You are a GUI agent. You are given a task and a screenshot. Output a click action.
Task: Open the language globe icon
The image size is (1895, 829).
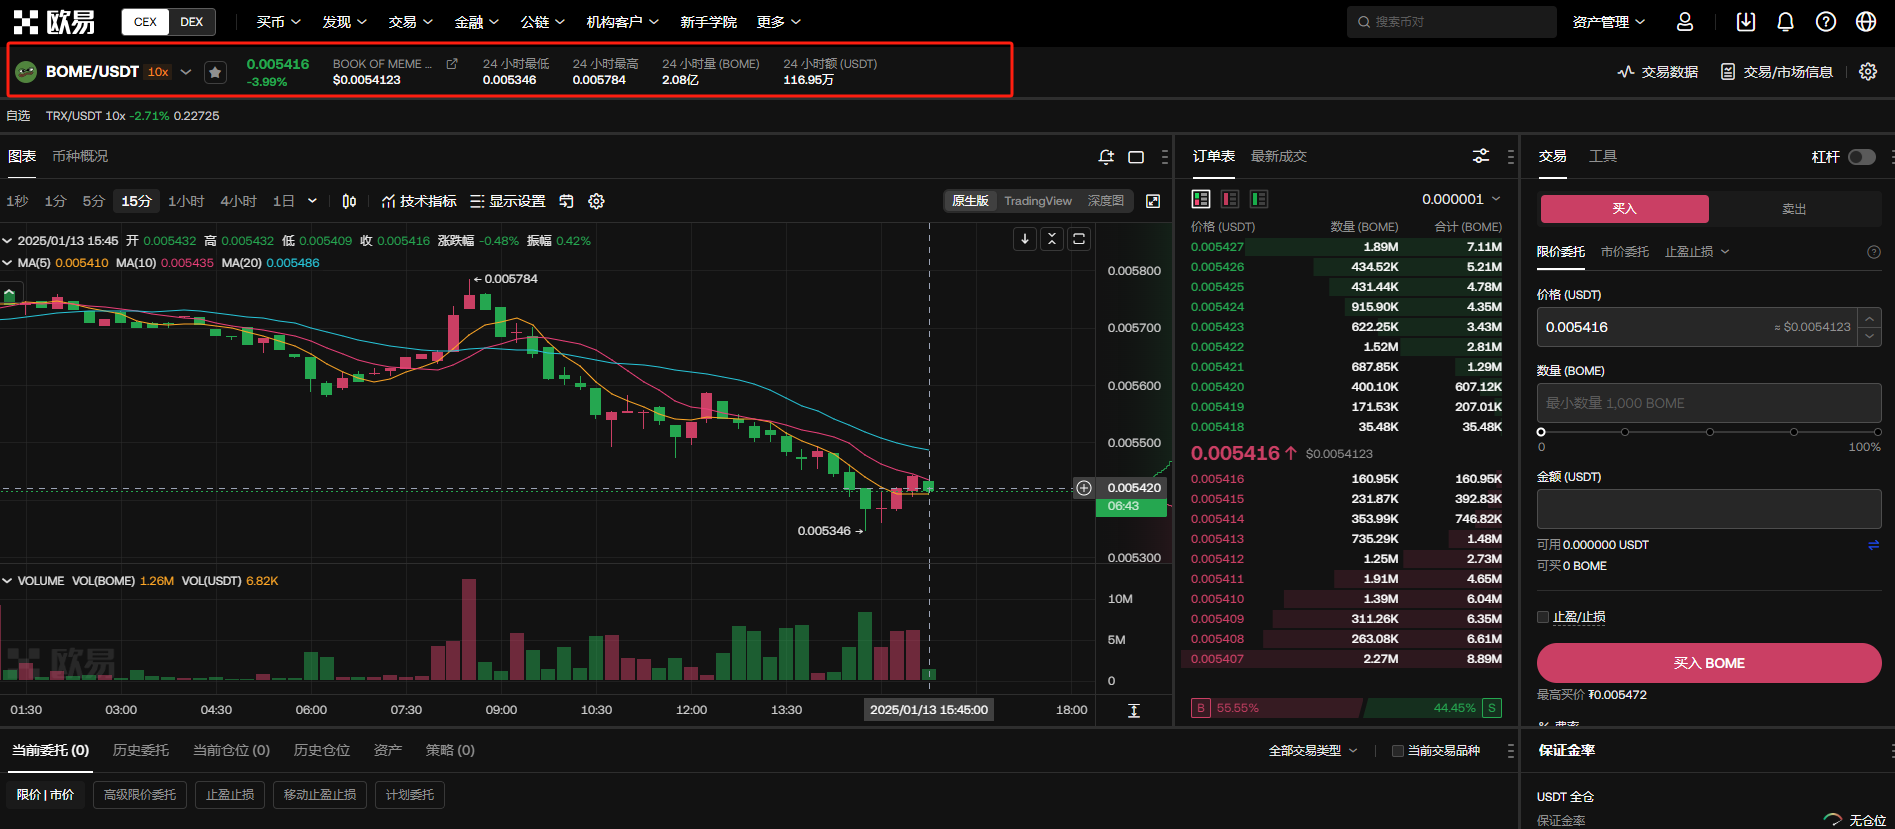click(x=1866, y=21)
